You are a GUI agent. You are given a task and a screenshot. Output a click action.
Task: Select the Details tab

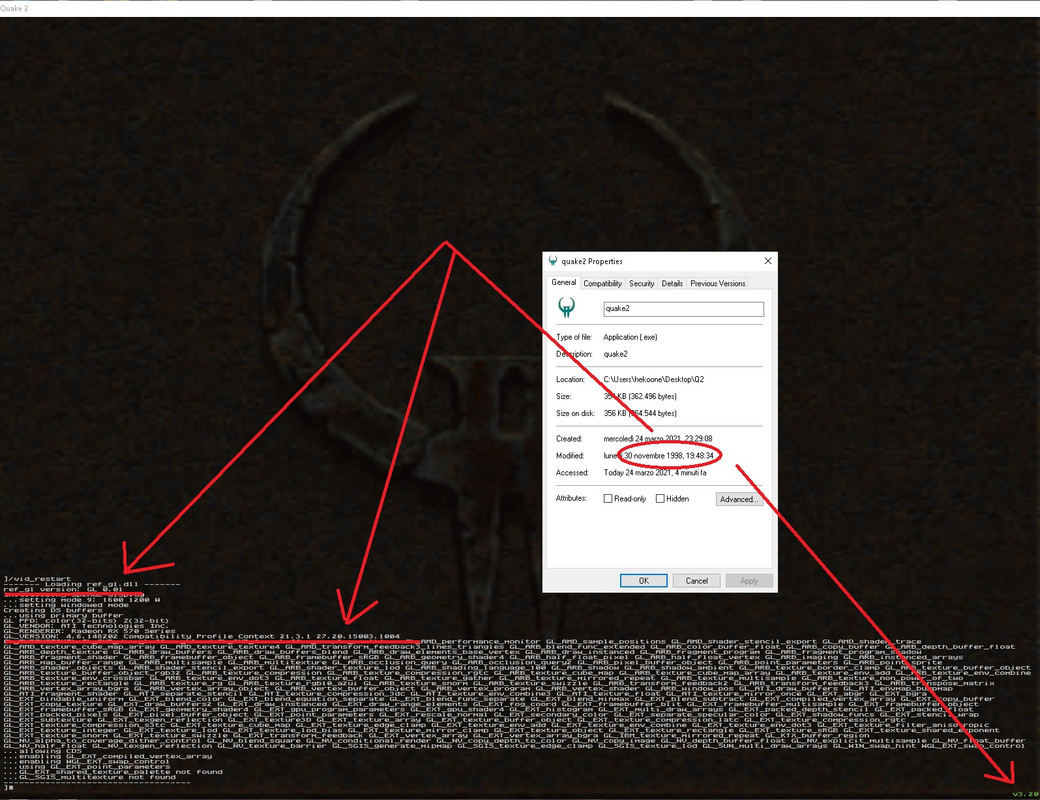(672, 283)
